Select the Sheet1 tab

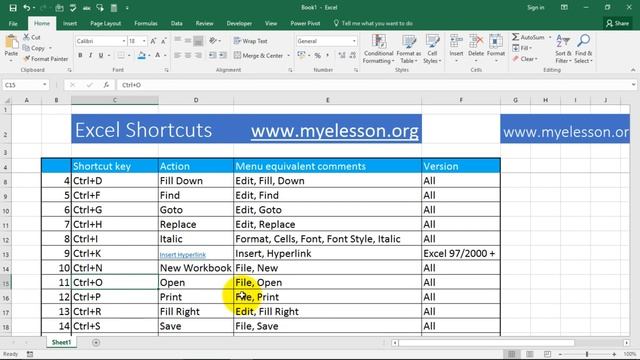(61, 342)
